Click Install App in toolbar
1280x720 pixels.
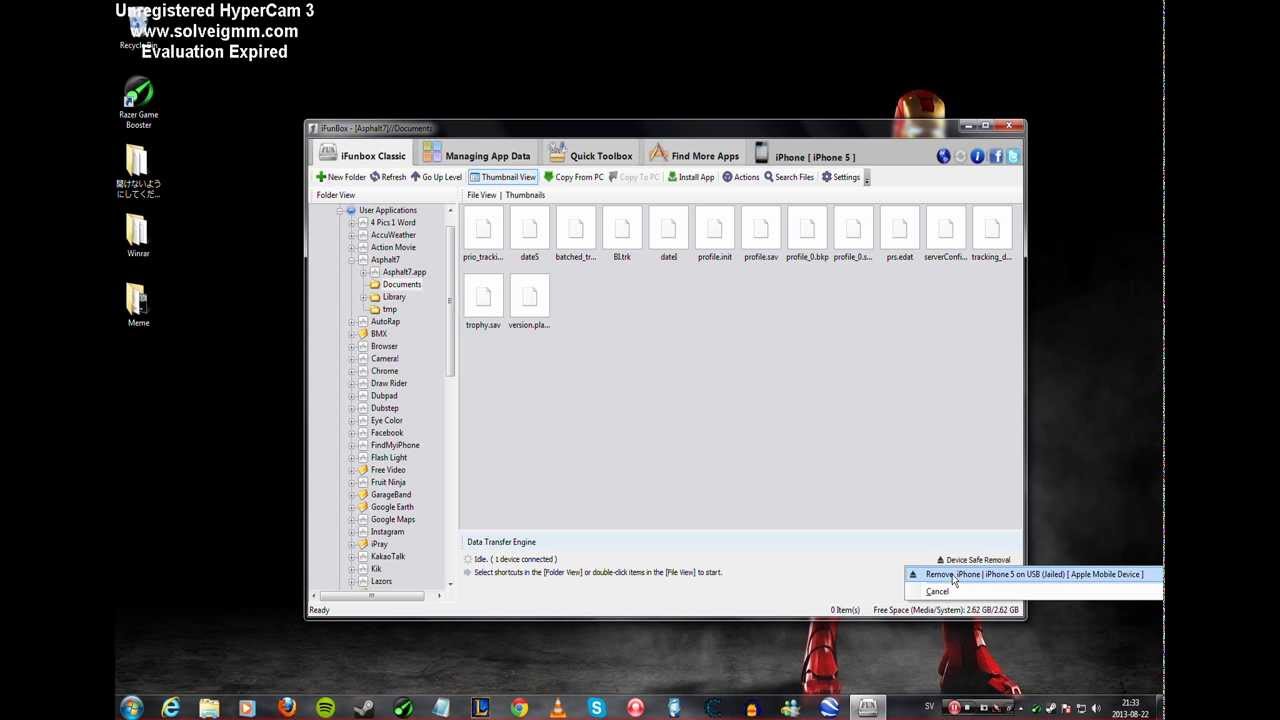tap(691, 177)
